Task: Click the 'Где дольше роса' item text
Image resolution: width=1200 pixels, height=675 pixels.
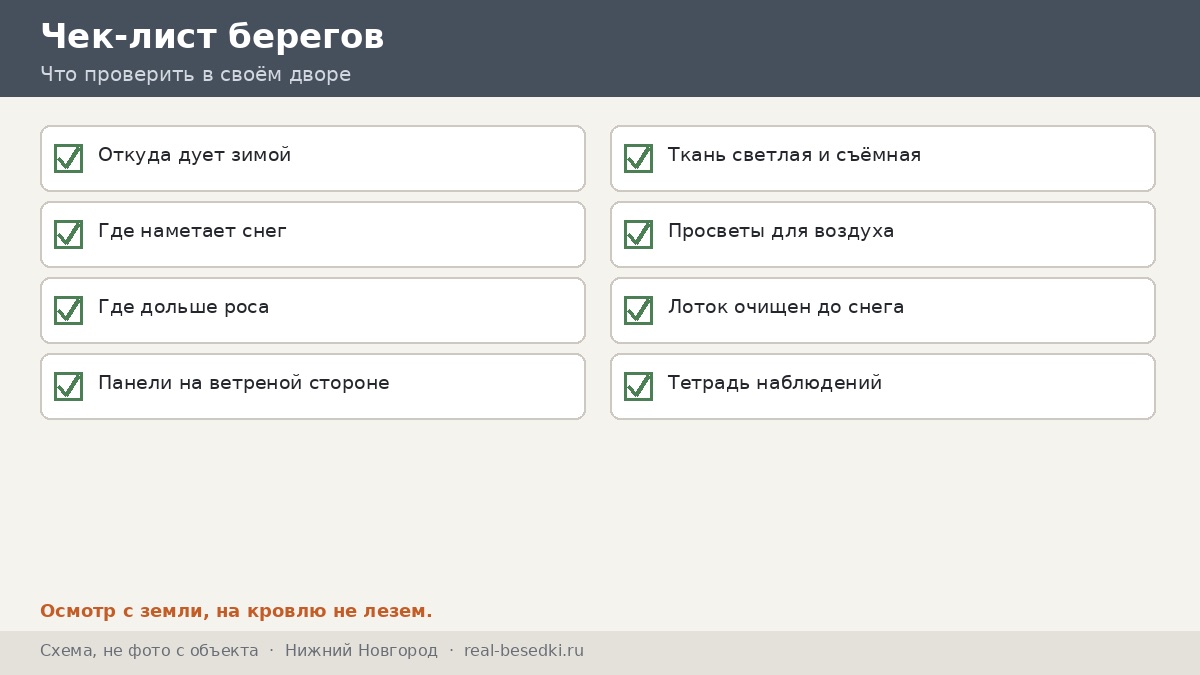Action: 183,308
